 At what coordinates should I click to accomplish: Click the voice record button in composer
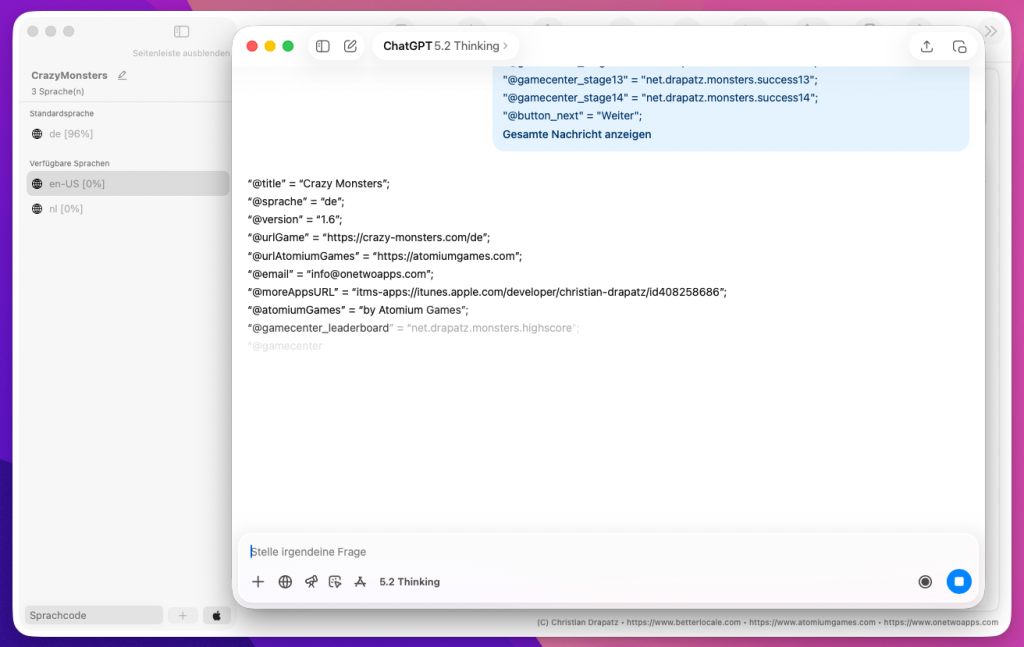tap(925, 581)
